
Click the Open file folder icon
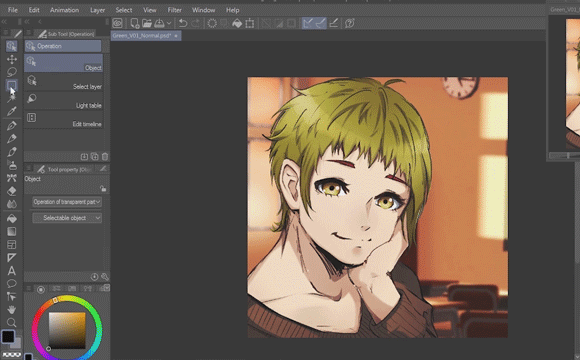[147, 23]
